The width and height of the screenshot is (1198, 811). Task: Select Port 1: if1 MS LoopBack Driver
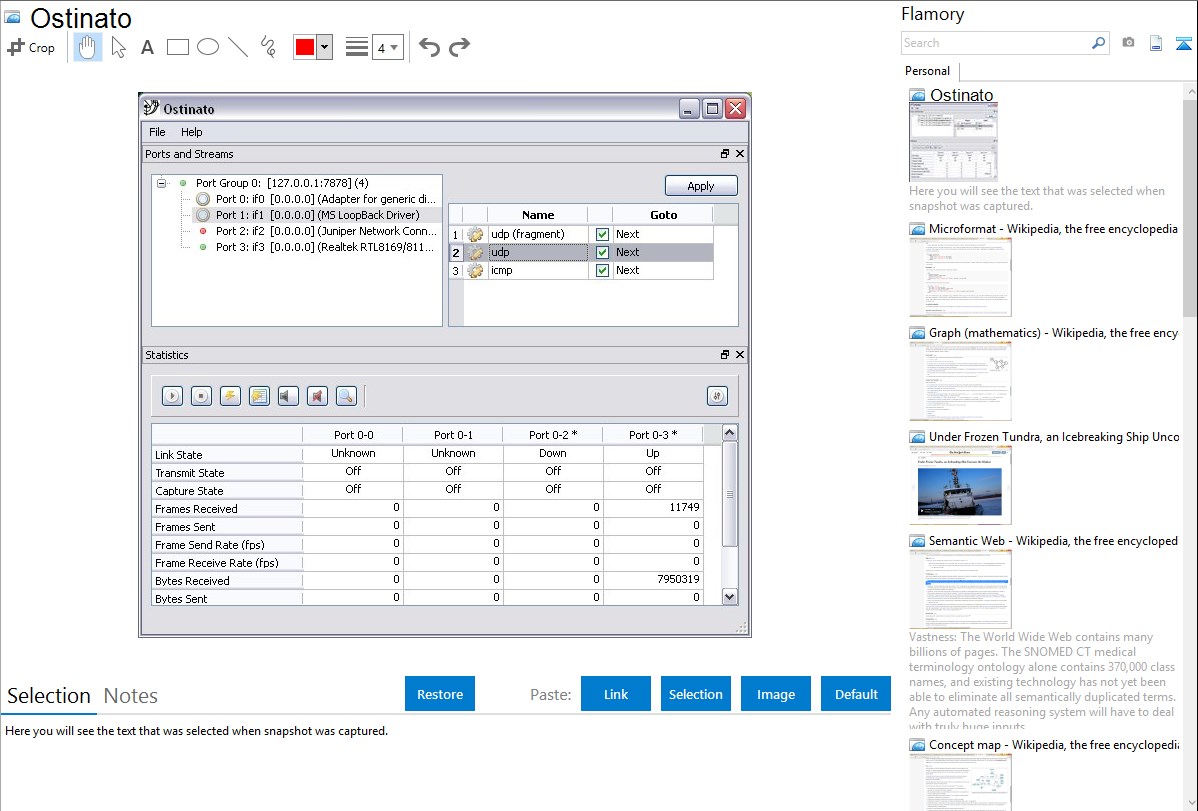pyautogui.click(x=317, y=216)
